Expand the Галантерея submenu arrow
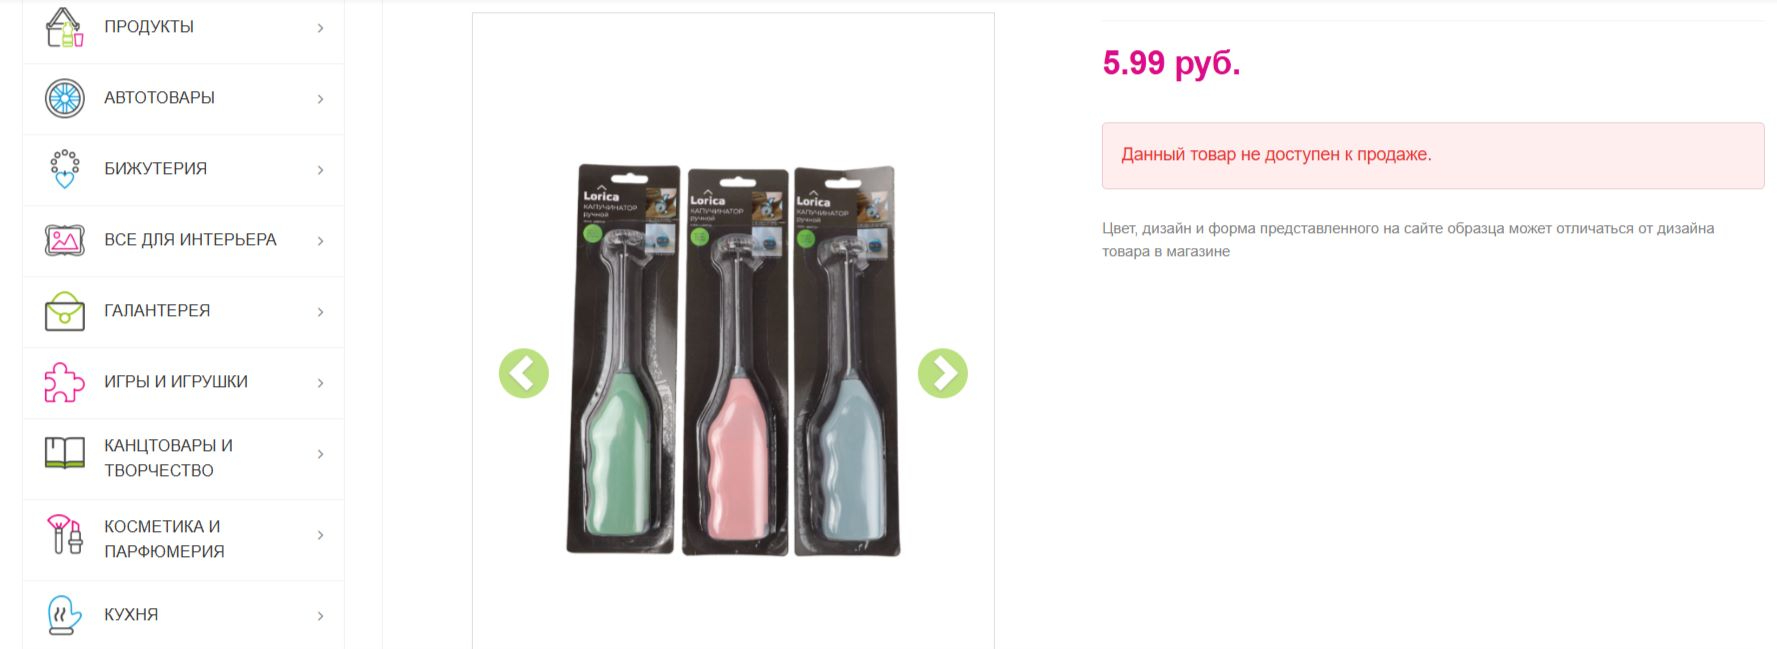 click(x=320, y=312)
